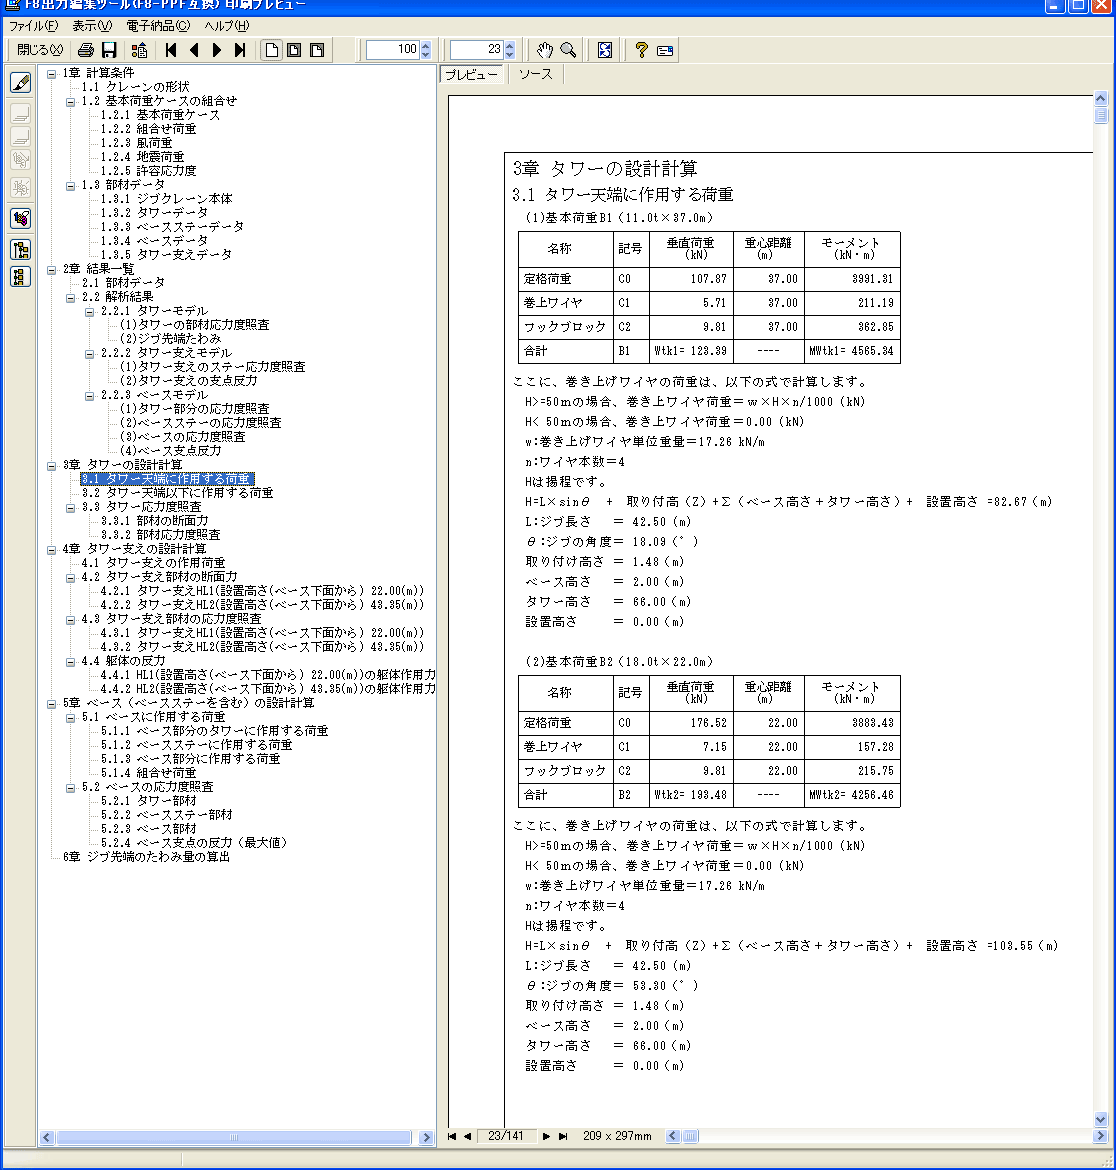Collapse the 4章 タワー支えの設計計算 node
The width and height of the screenshot is (1116, 1170).
[51, 550]
